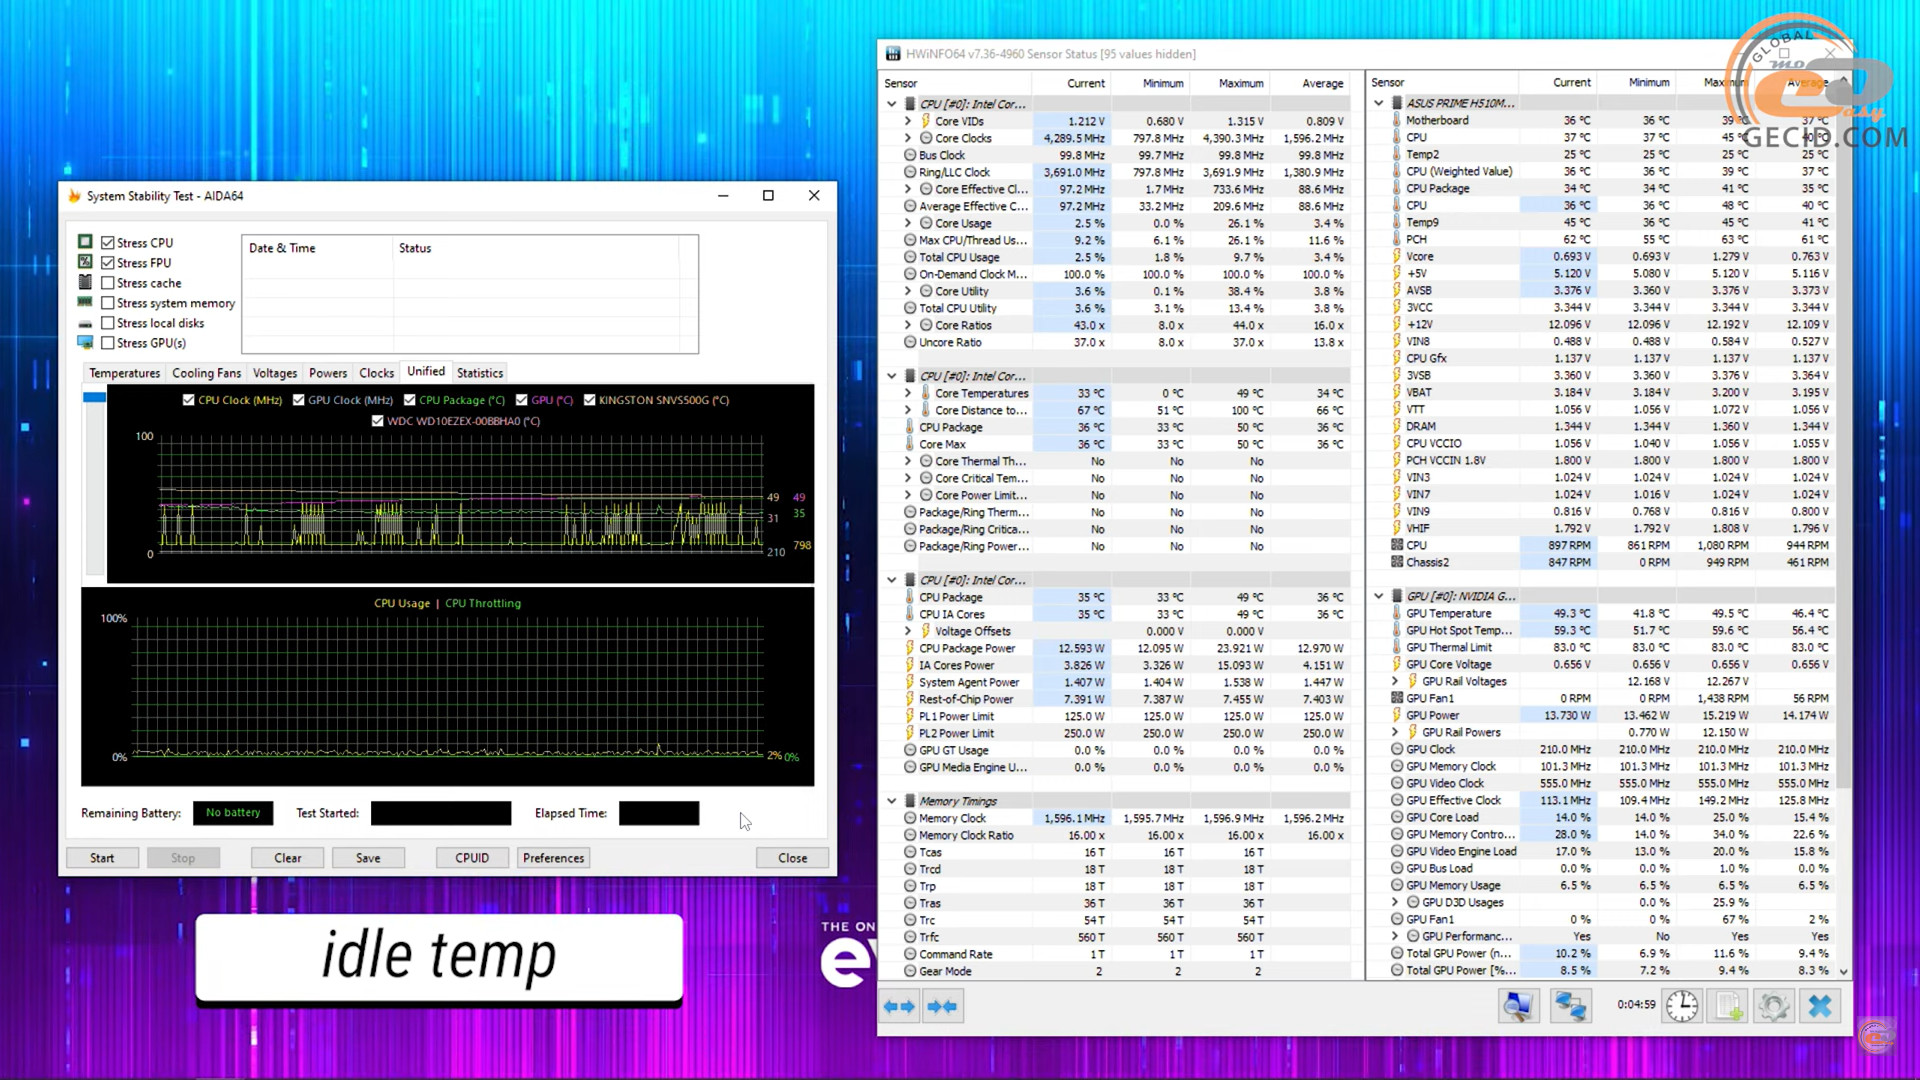Screen dimensions: 1920x1080
Task: Select the Statistics tab
Action: point(480,372)
